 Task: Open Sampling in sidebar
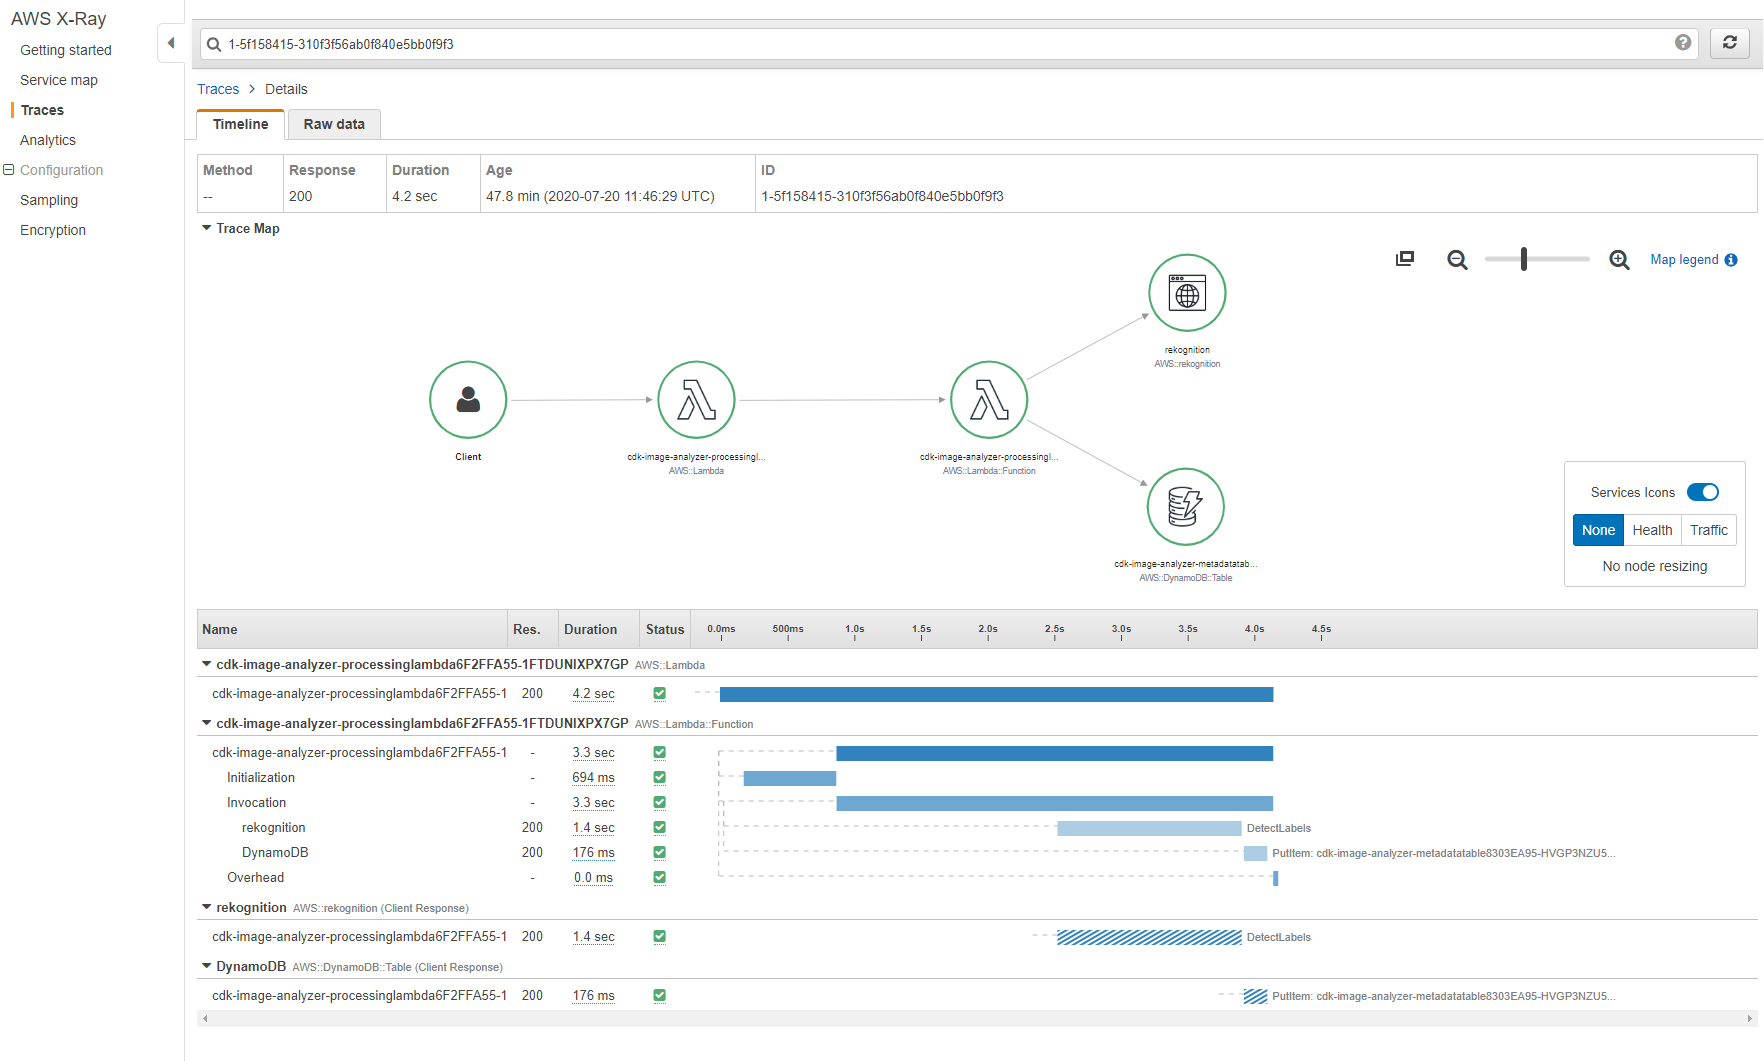(x=49, y=200)
